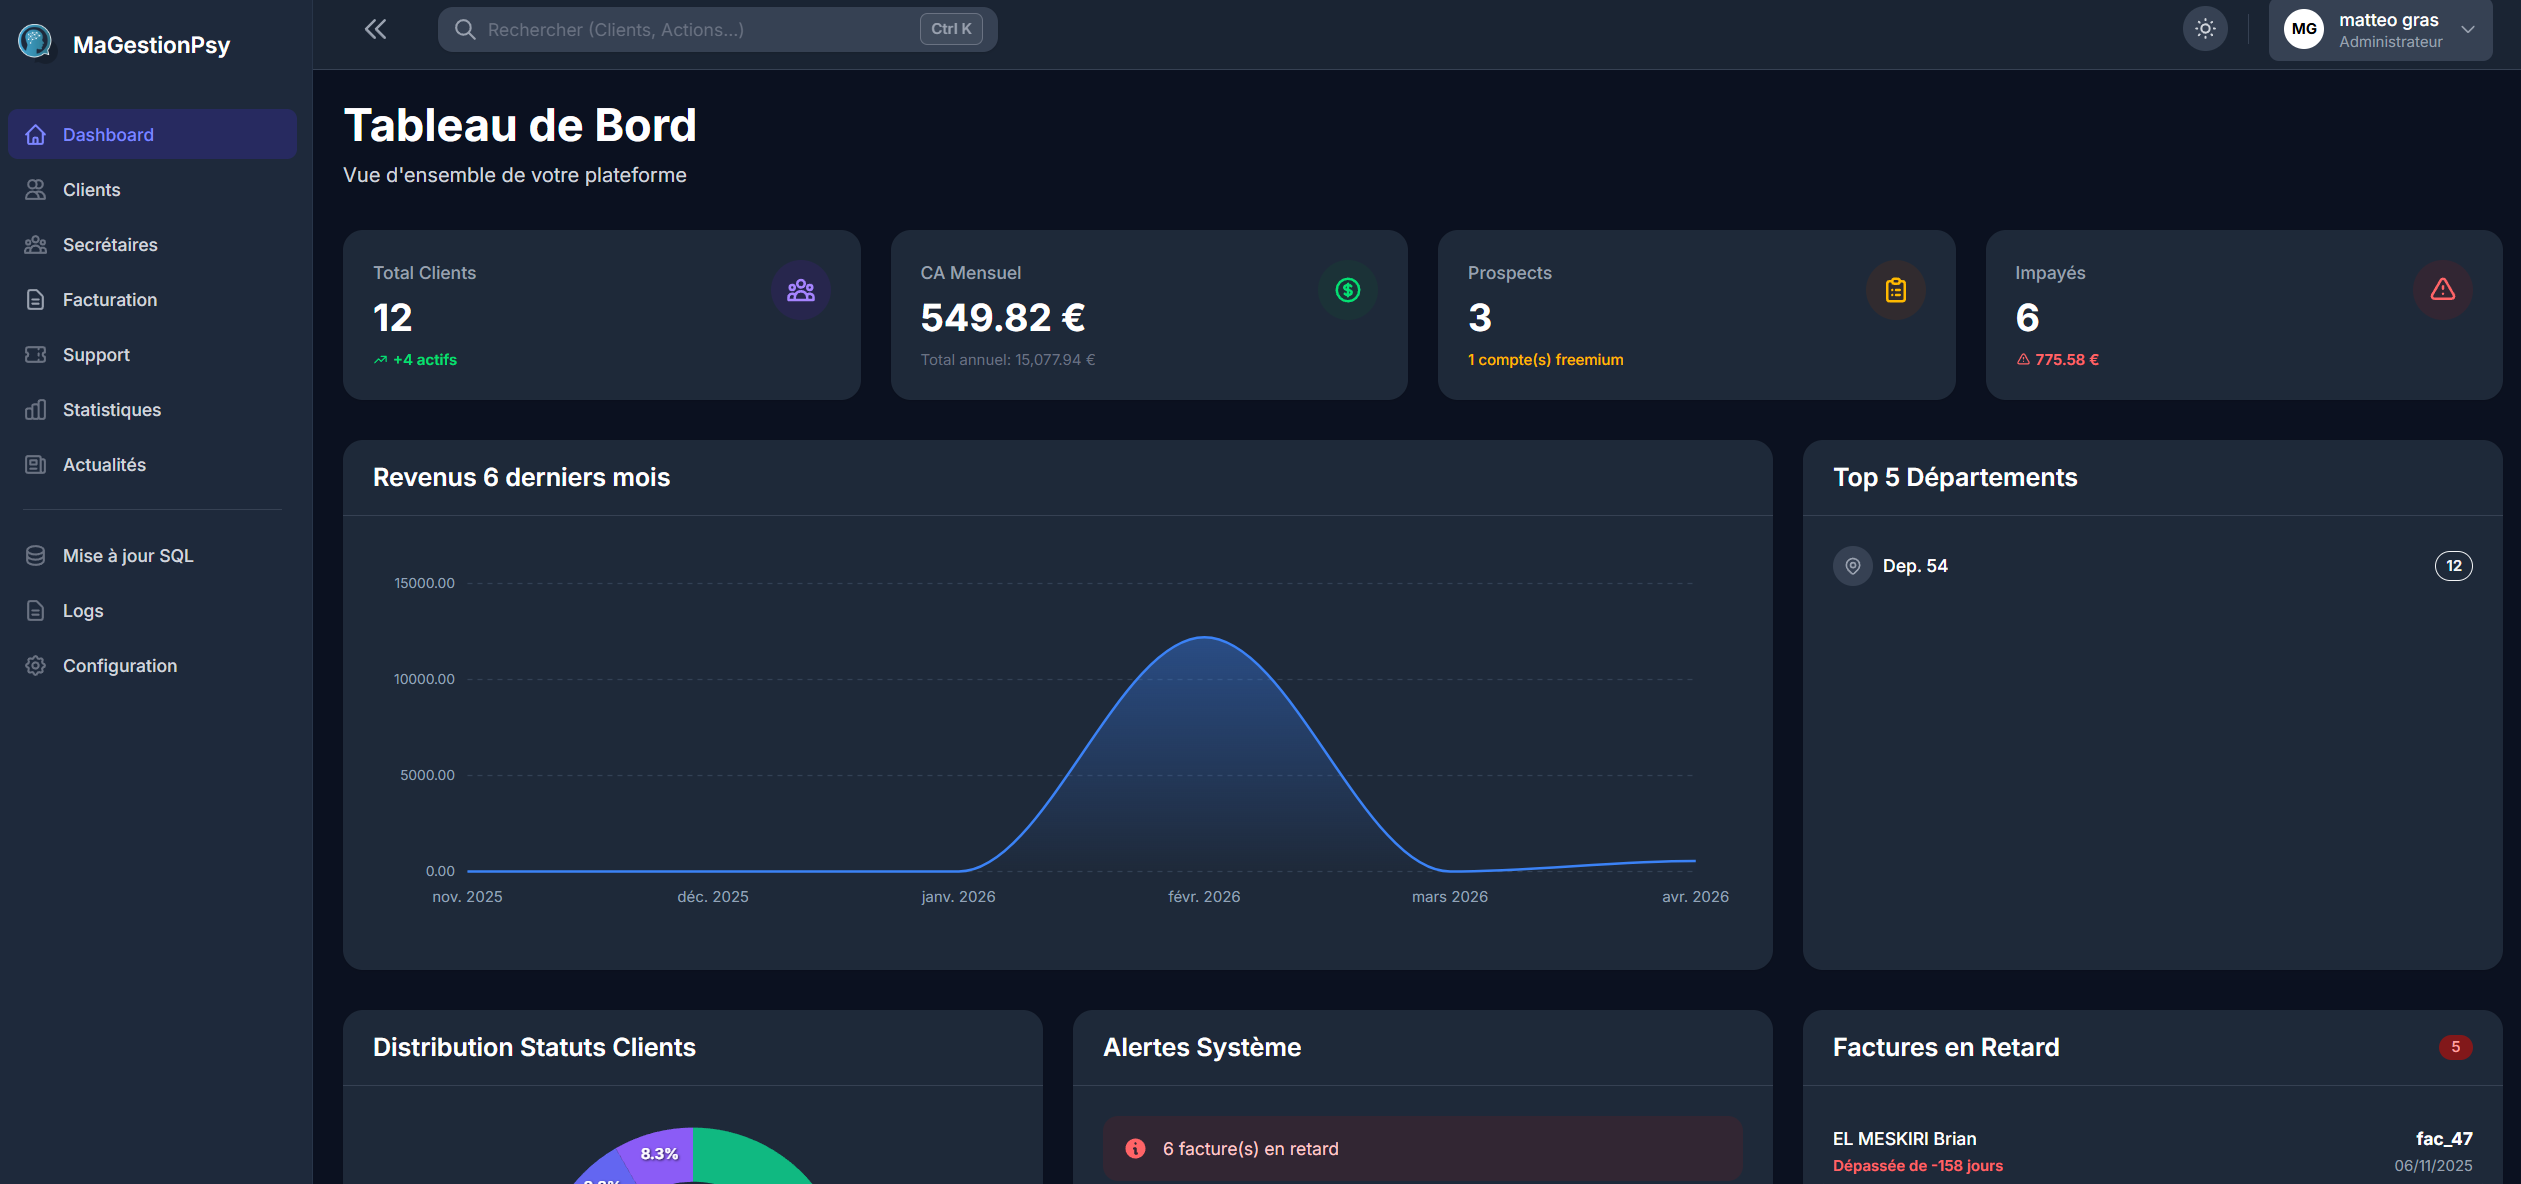Open the Actualités menu item
This screenshot has width=2521, height=1184.
point(103,464)
